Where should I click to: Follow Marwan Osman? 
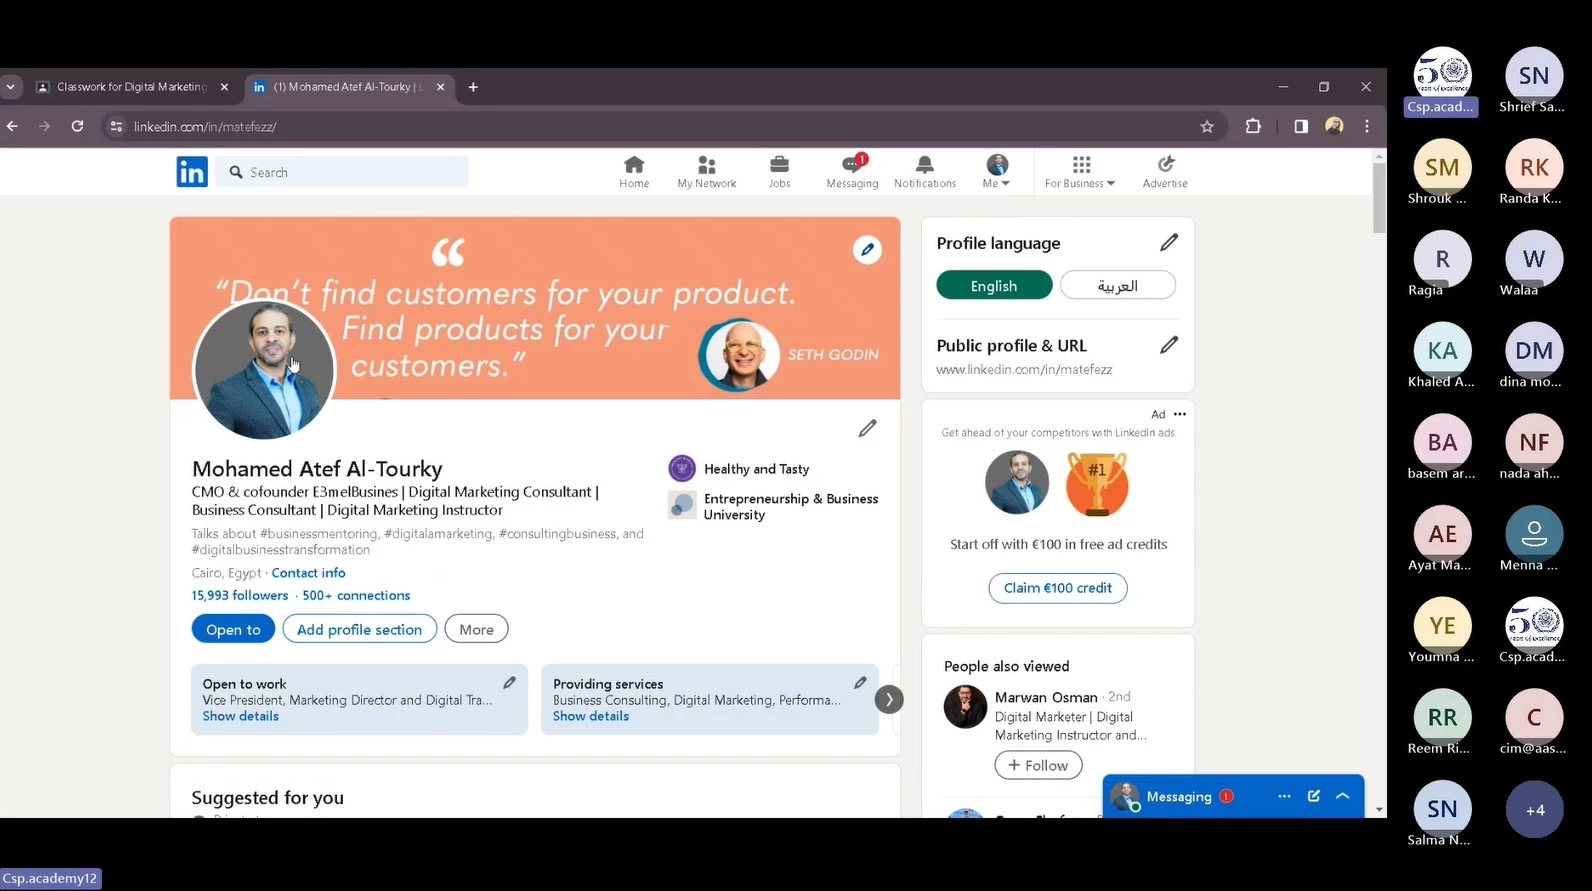click(1038, 765)
